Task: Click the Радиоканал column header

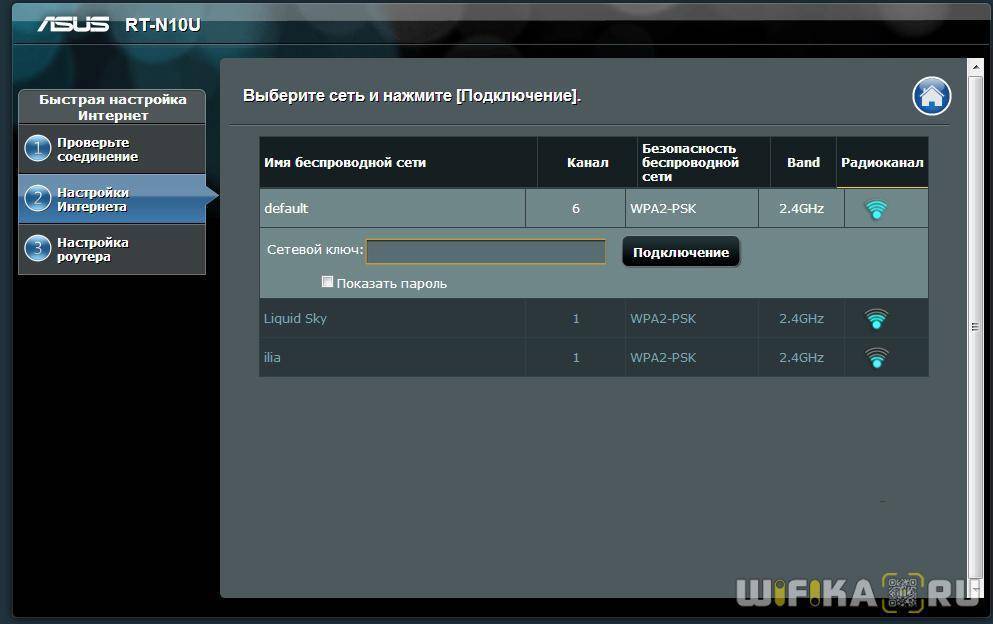Action: point(882,162)
